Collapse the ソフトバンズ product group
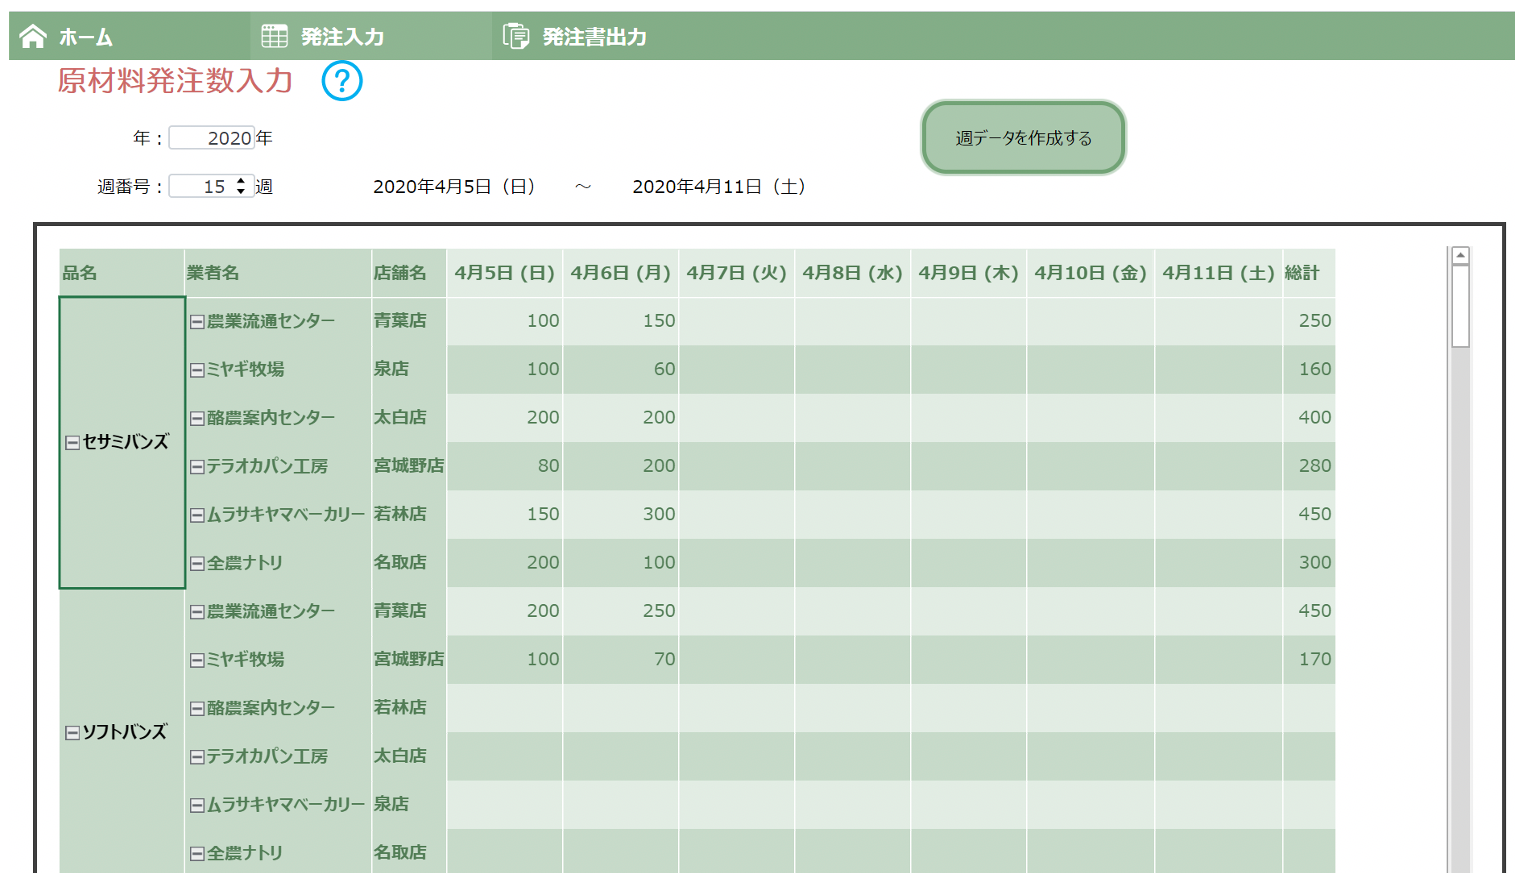The image size is (1524, 881). pos(72,733)
